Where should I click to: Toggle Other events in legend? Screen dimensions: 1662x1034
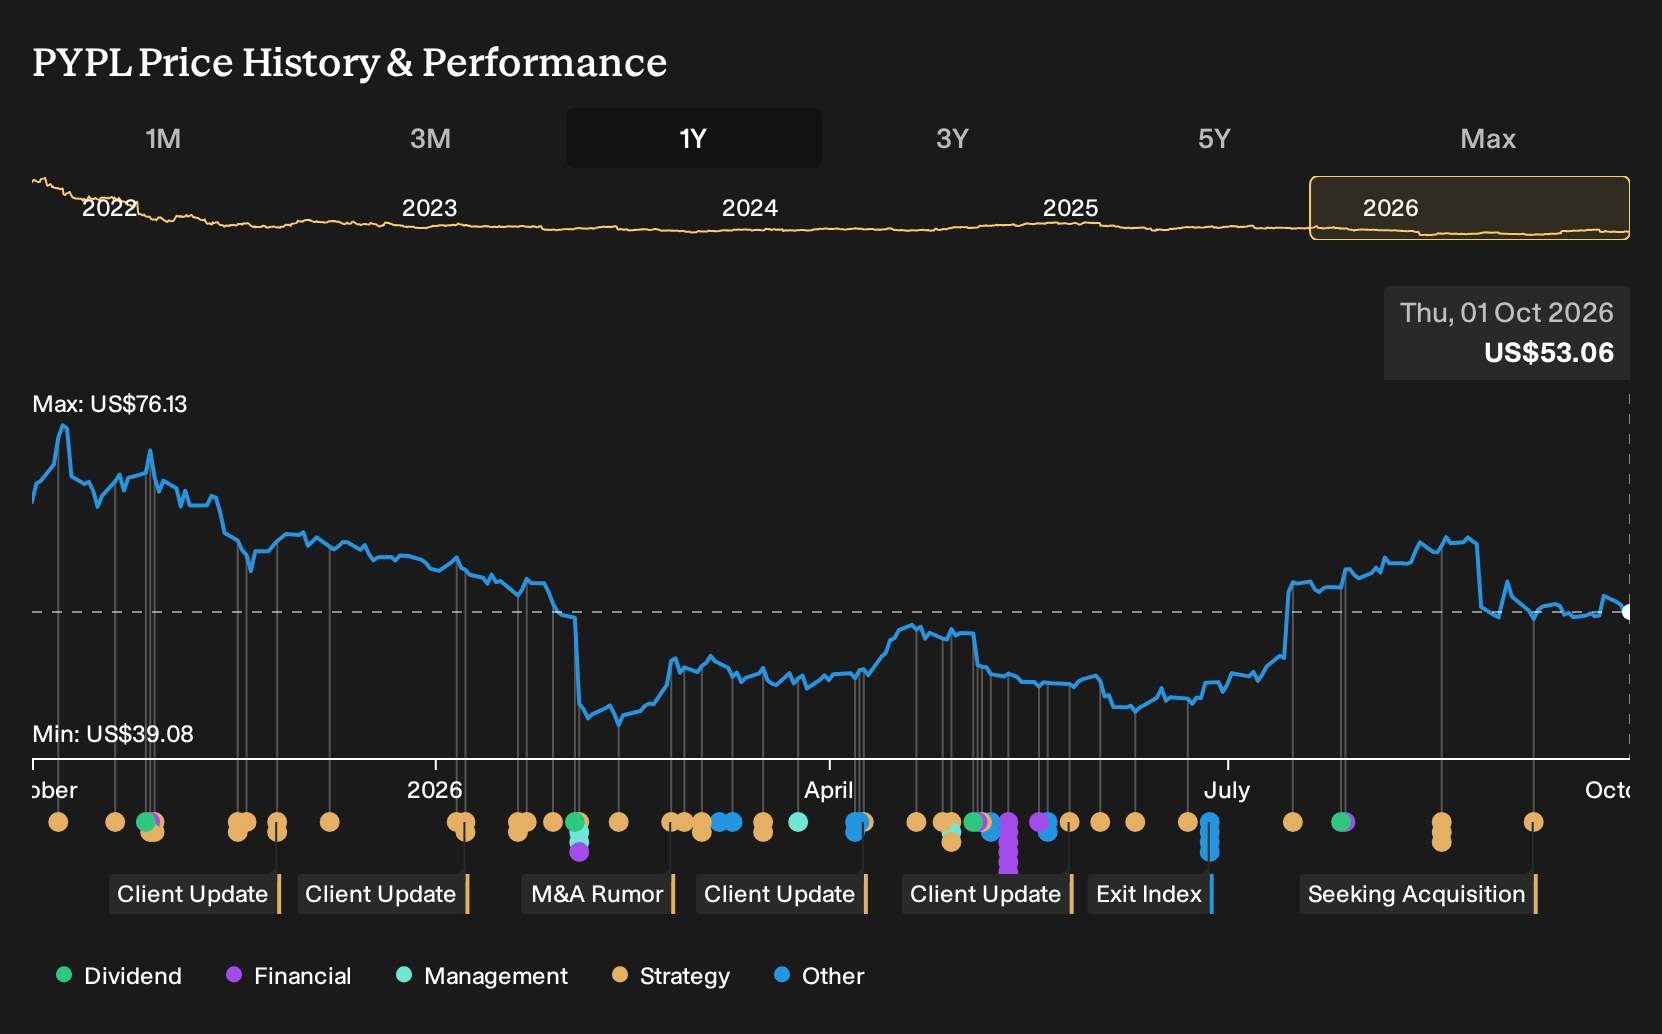pos(819,976)
